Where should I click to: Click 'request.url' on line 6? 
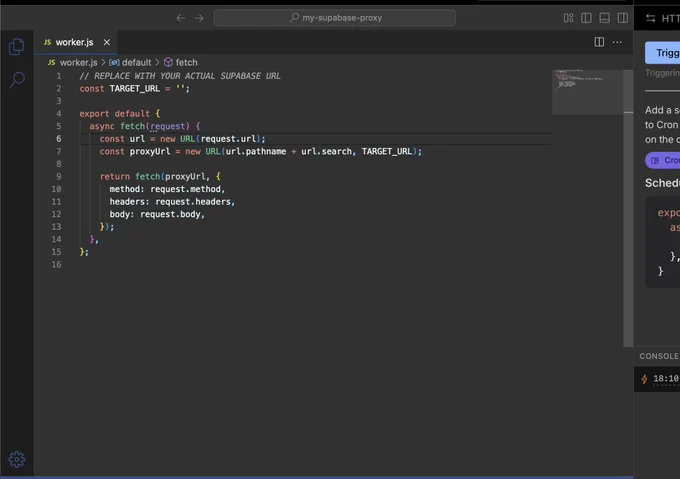tap(228, 139)
